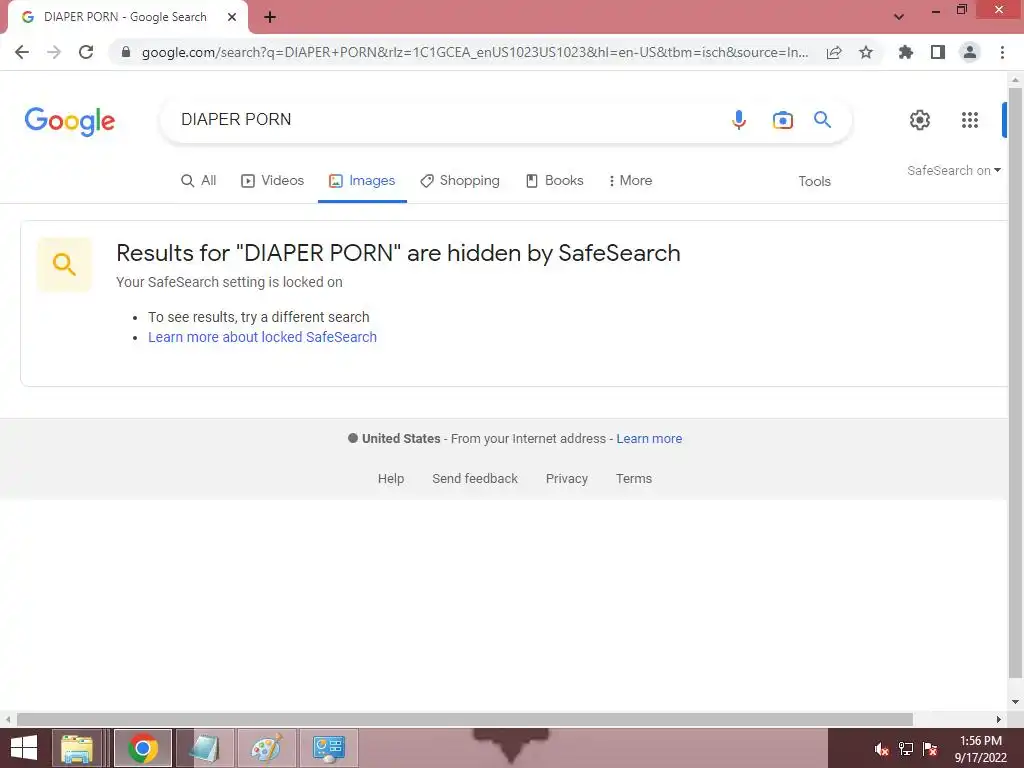Select the Images tab
Viewport: 1024px width, 768px height.
(x=362, y=180)
